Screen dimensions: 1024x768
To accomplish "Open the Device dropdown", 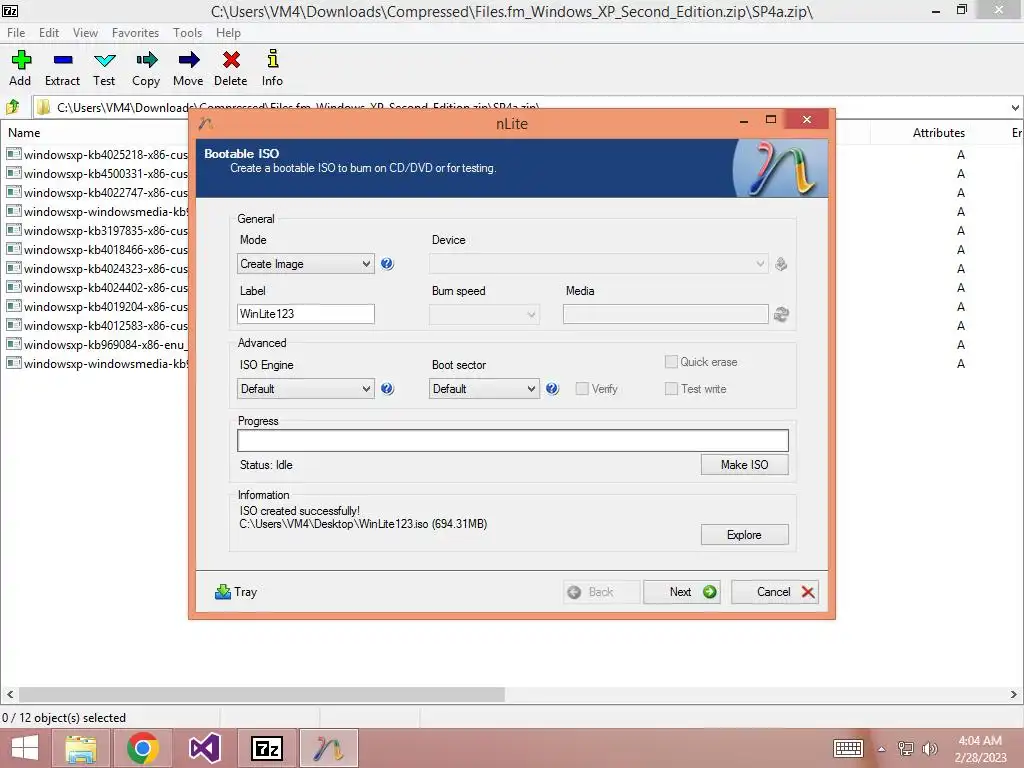I will [x=598, y=264].
